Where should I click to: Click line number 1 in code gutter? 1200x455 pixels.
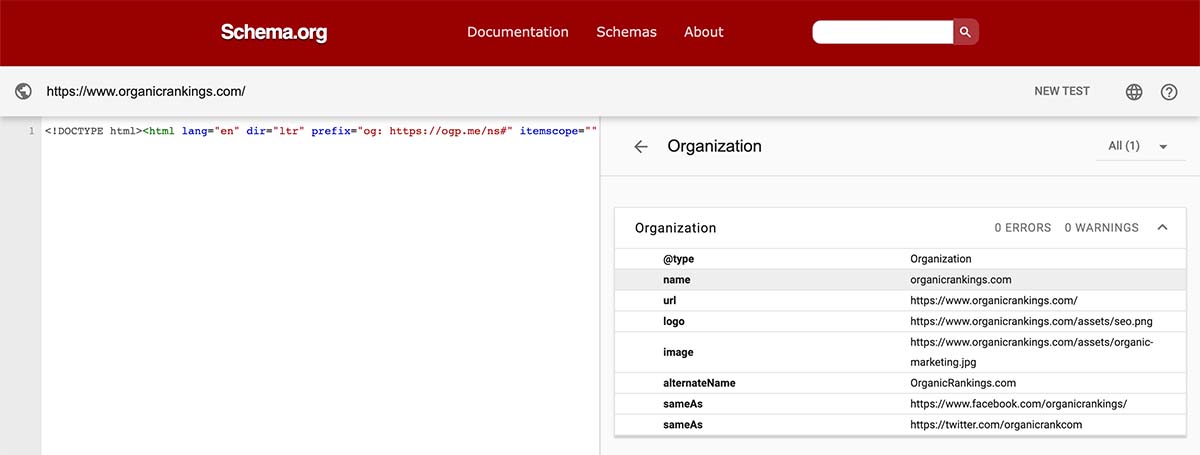(x=32, y=131)
